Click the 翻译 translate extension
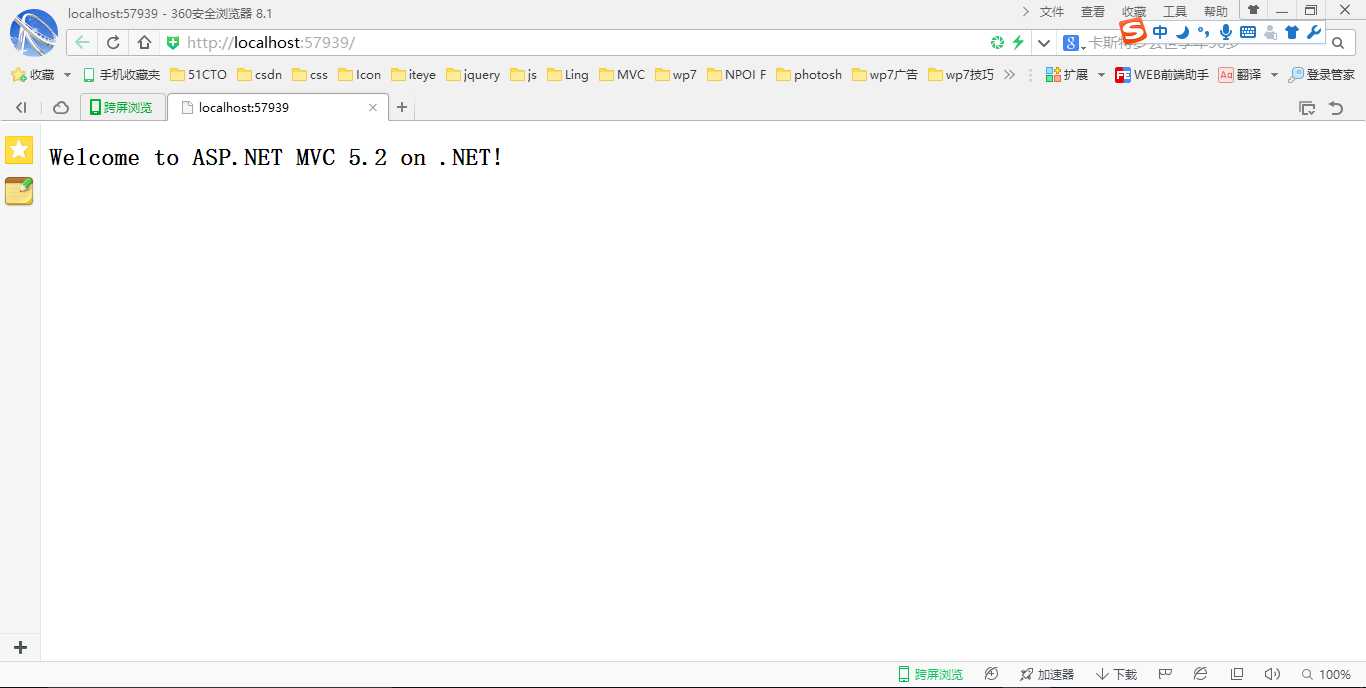The image size is (1366, 688). (1240, 74)
